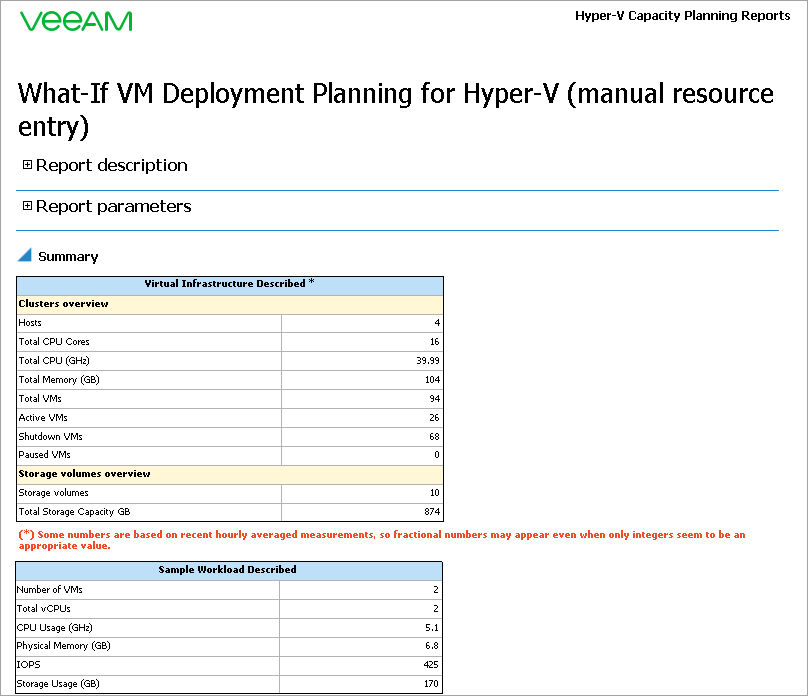Screen dimensions: 808x696
Task: Click the Virtual Infrastructure Described table header
Action: click(230, 284)
